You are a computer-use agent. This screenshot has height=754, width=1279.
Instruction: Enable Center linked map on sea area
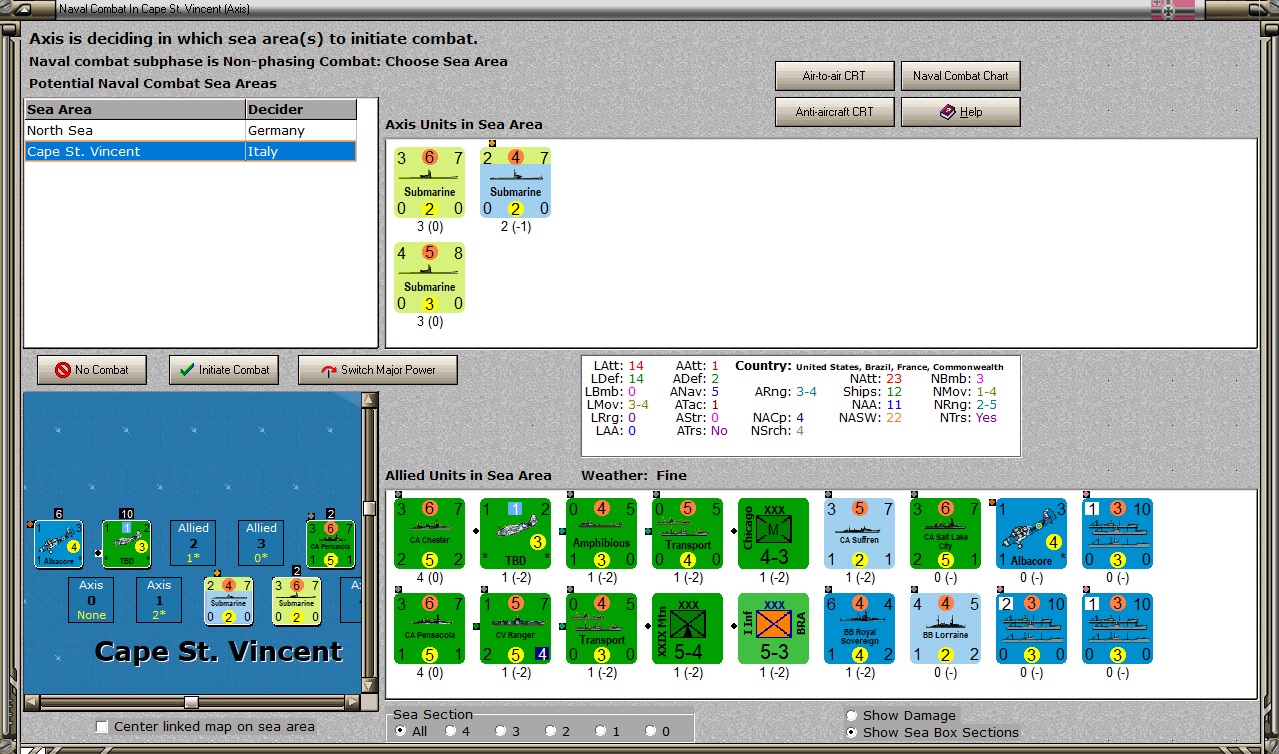(x=102, y=727)
